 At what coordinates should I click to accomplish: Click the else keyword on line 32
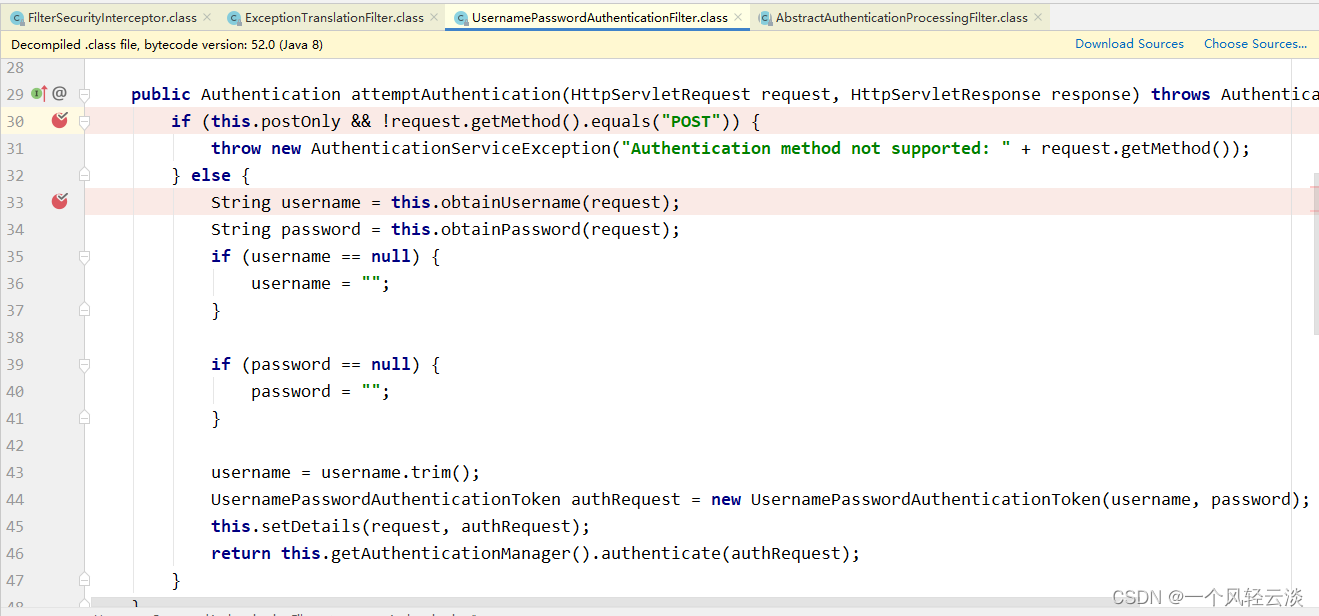(211, 175)
